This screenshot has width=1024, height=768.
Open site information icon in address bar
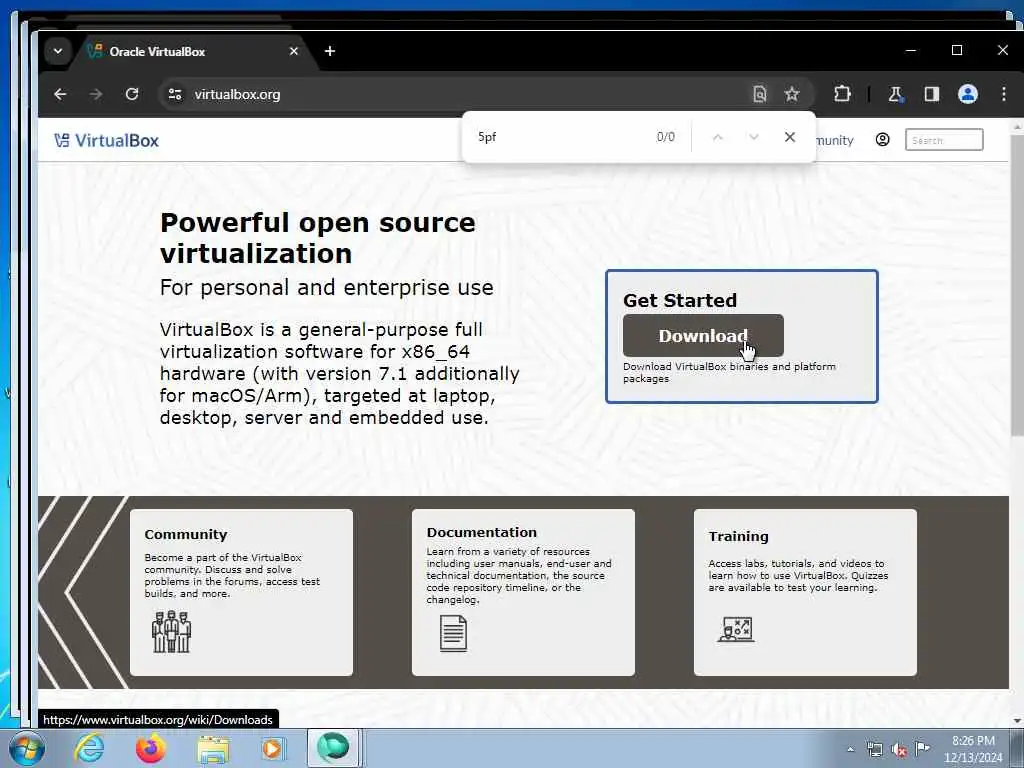click(x=175, y=94)
